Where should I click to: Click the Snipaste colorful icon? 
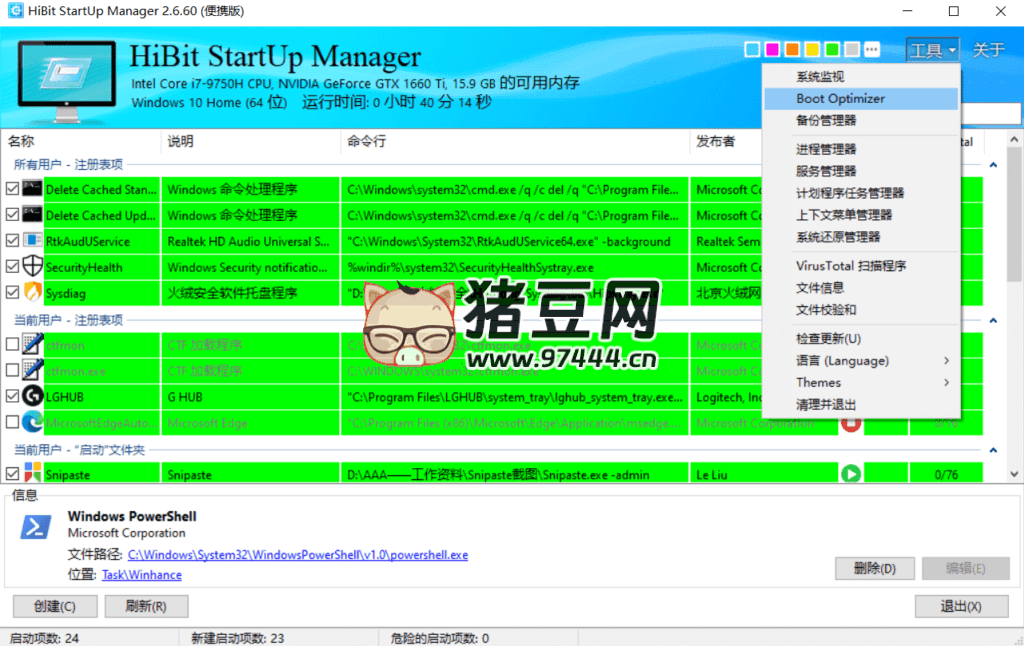click(x=32, y=473)
